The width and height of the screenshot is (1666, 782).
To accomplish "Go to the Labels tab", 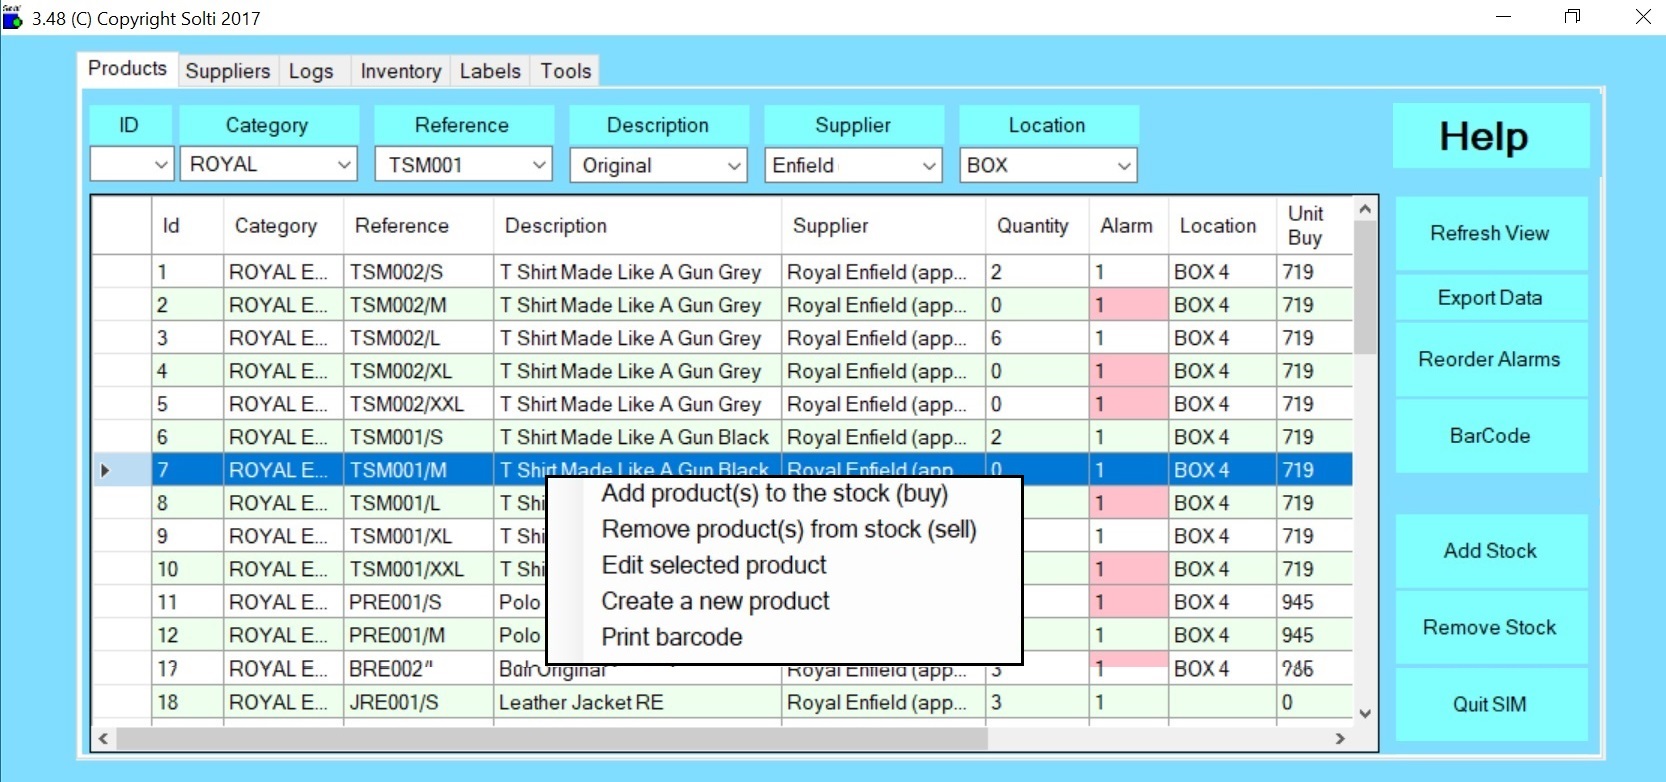I will pyautogui.click(x=490, y=71).
